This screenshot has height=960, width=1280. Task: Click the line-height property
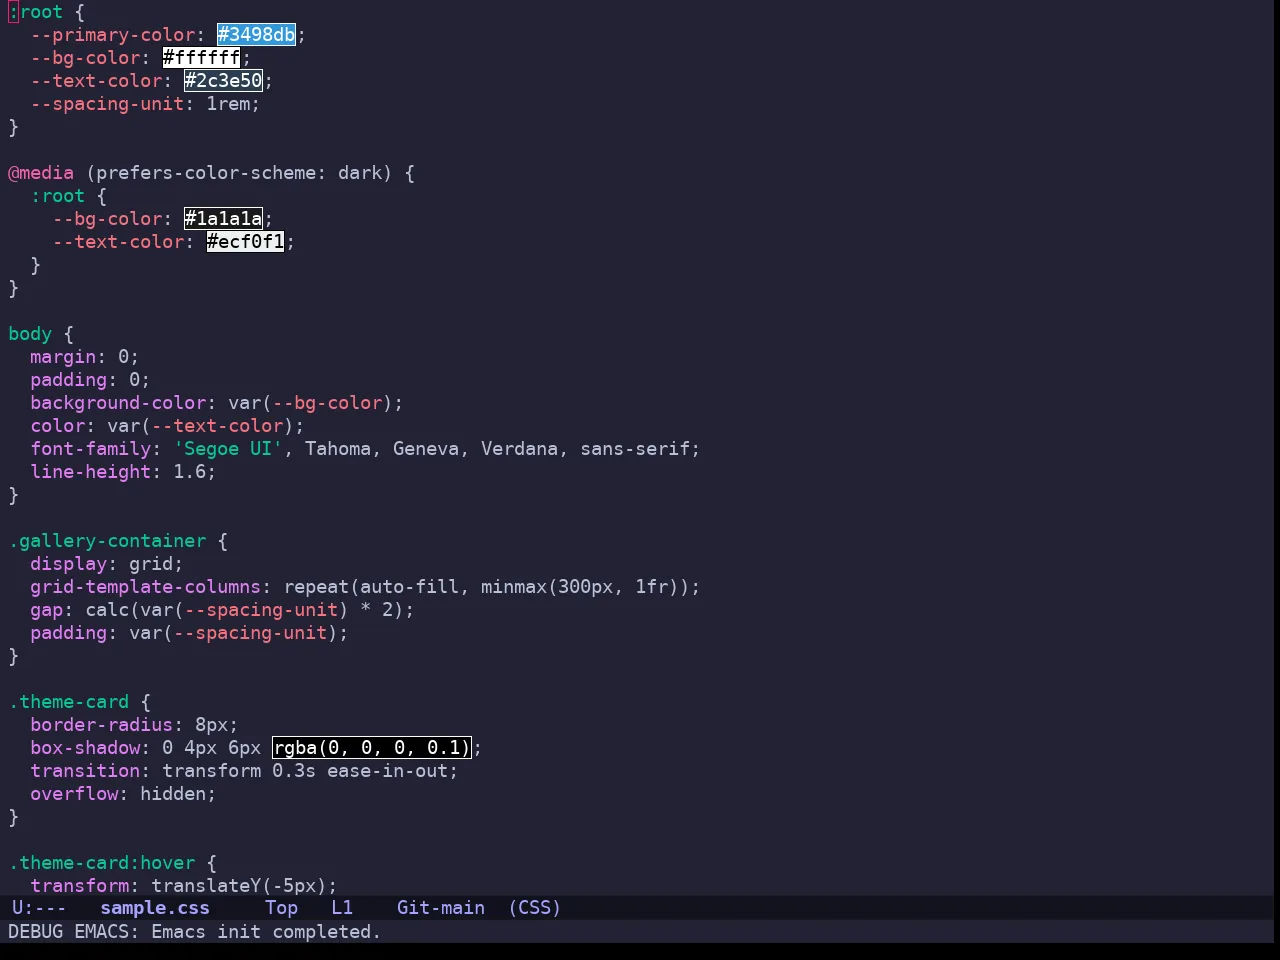coord(91,472)
